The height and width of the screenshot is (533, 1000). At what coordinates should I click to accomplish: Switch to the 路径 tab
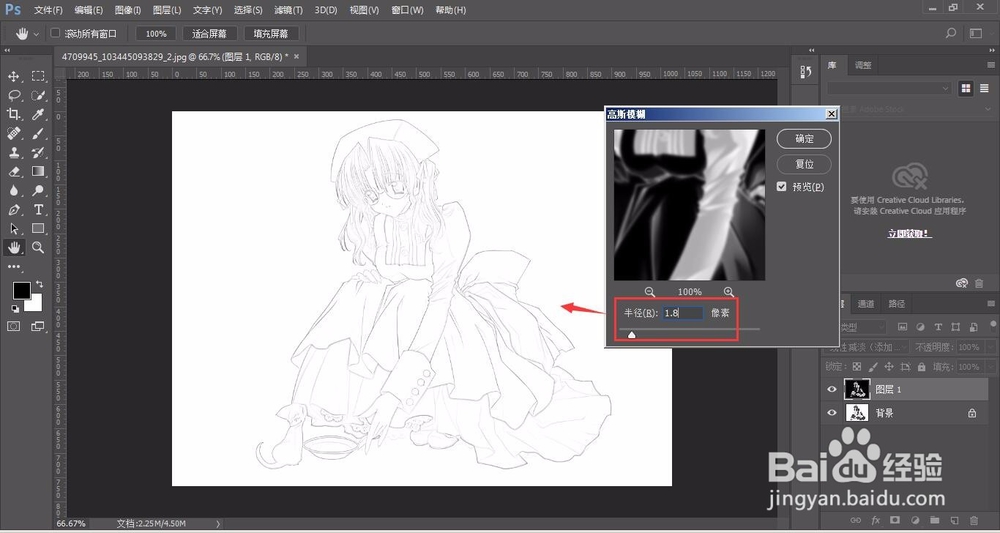(897, 303)
